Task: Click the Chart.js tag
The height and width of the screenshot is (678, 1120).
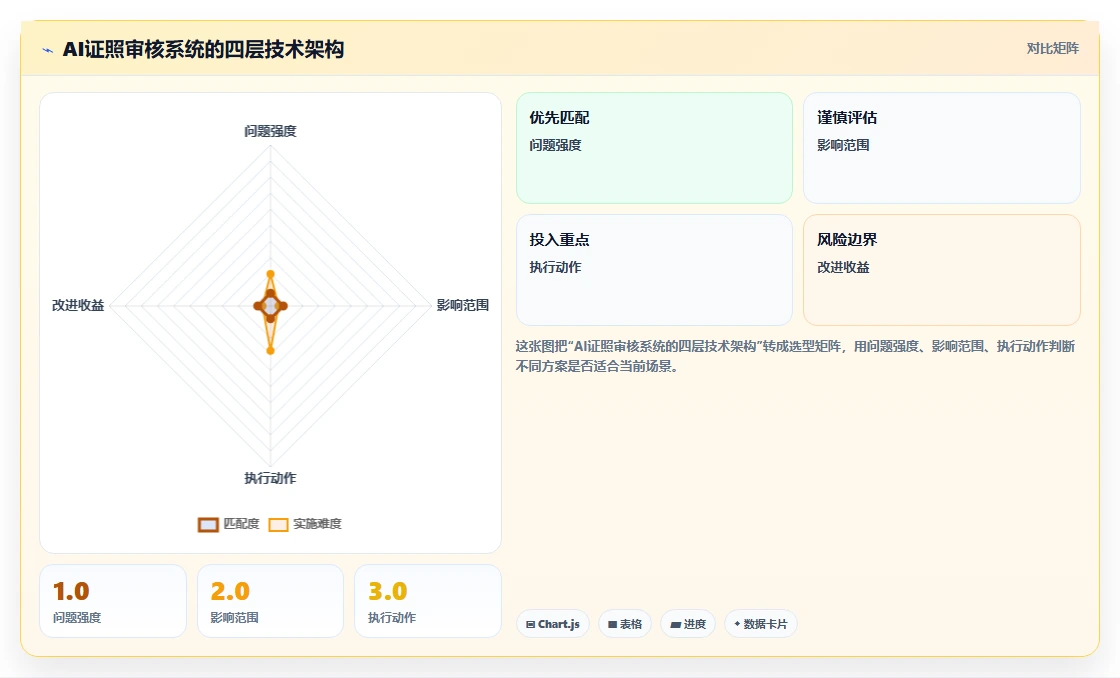Action: [553, 624]
